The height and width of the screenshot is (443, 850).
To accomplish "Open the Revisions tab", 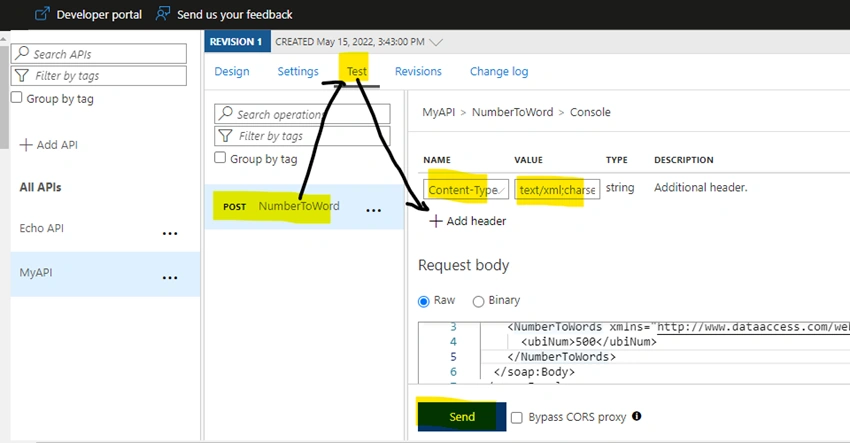I will coord(418,71).
